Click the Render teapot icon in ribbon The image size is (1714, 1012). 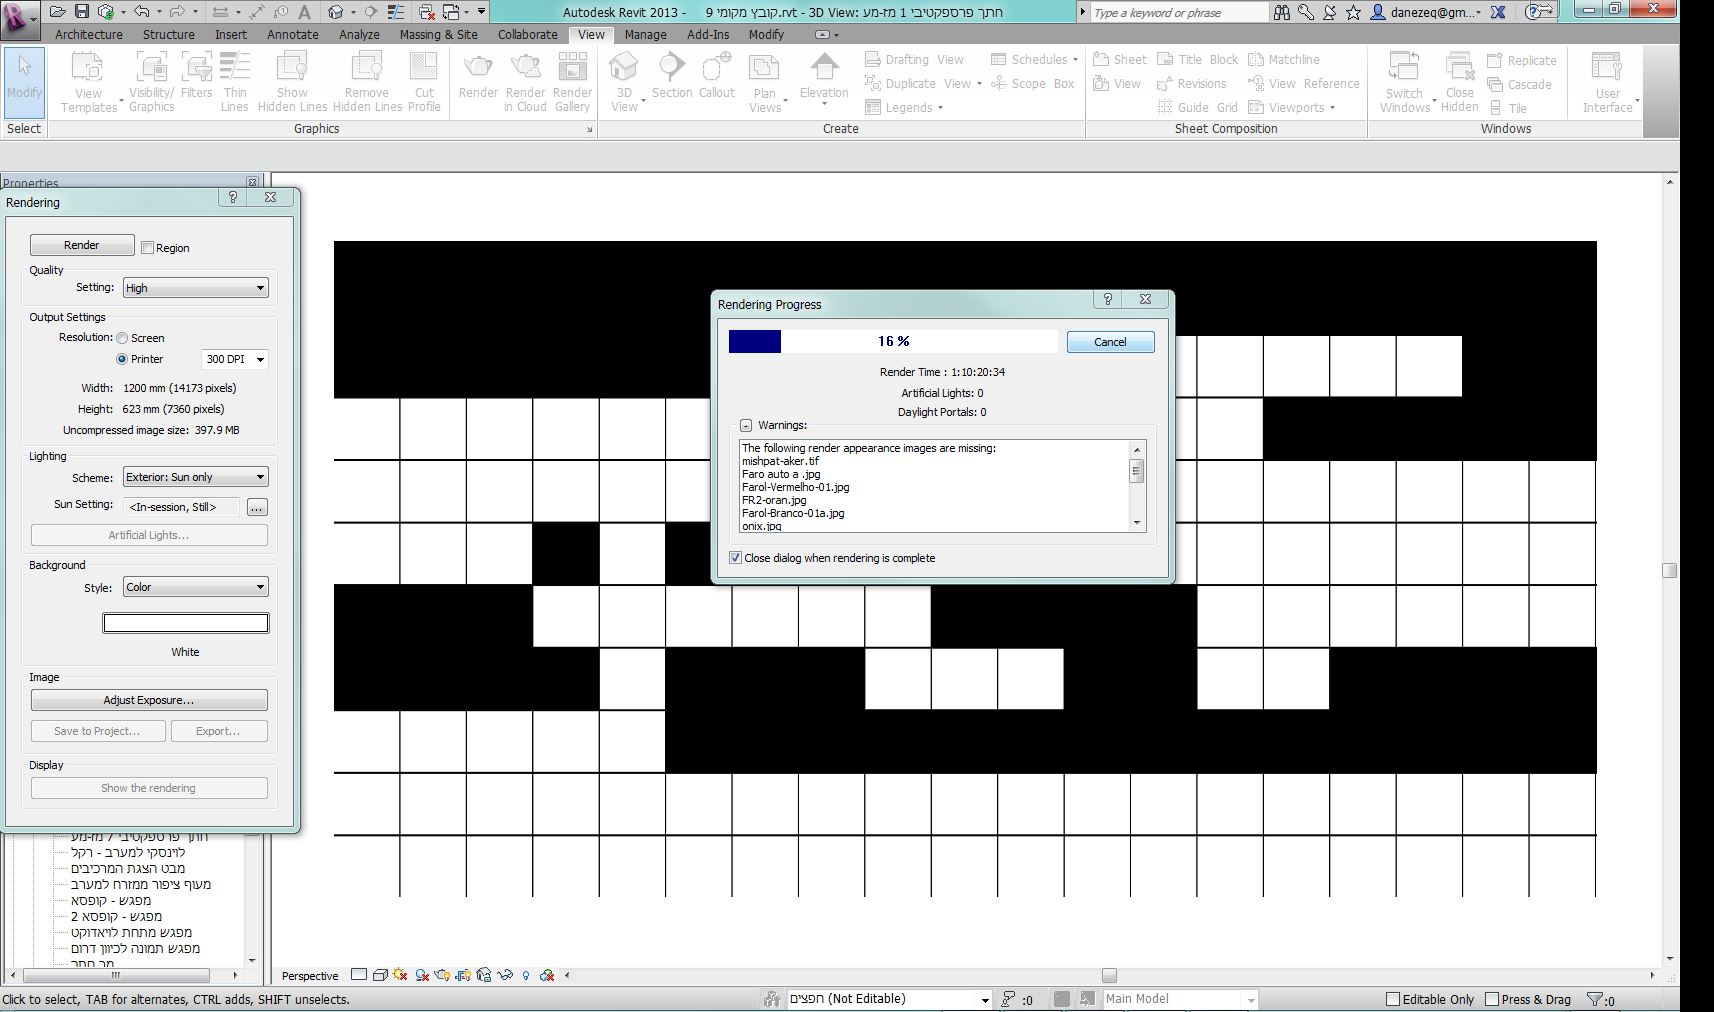[478, 77]
